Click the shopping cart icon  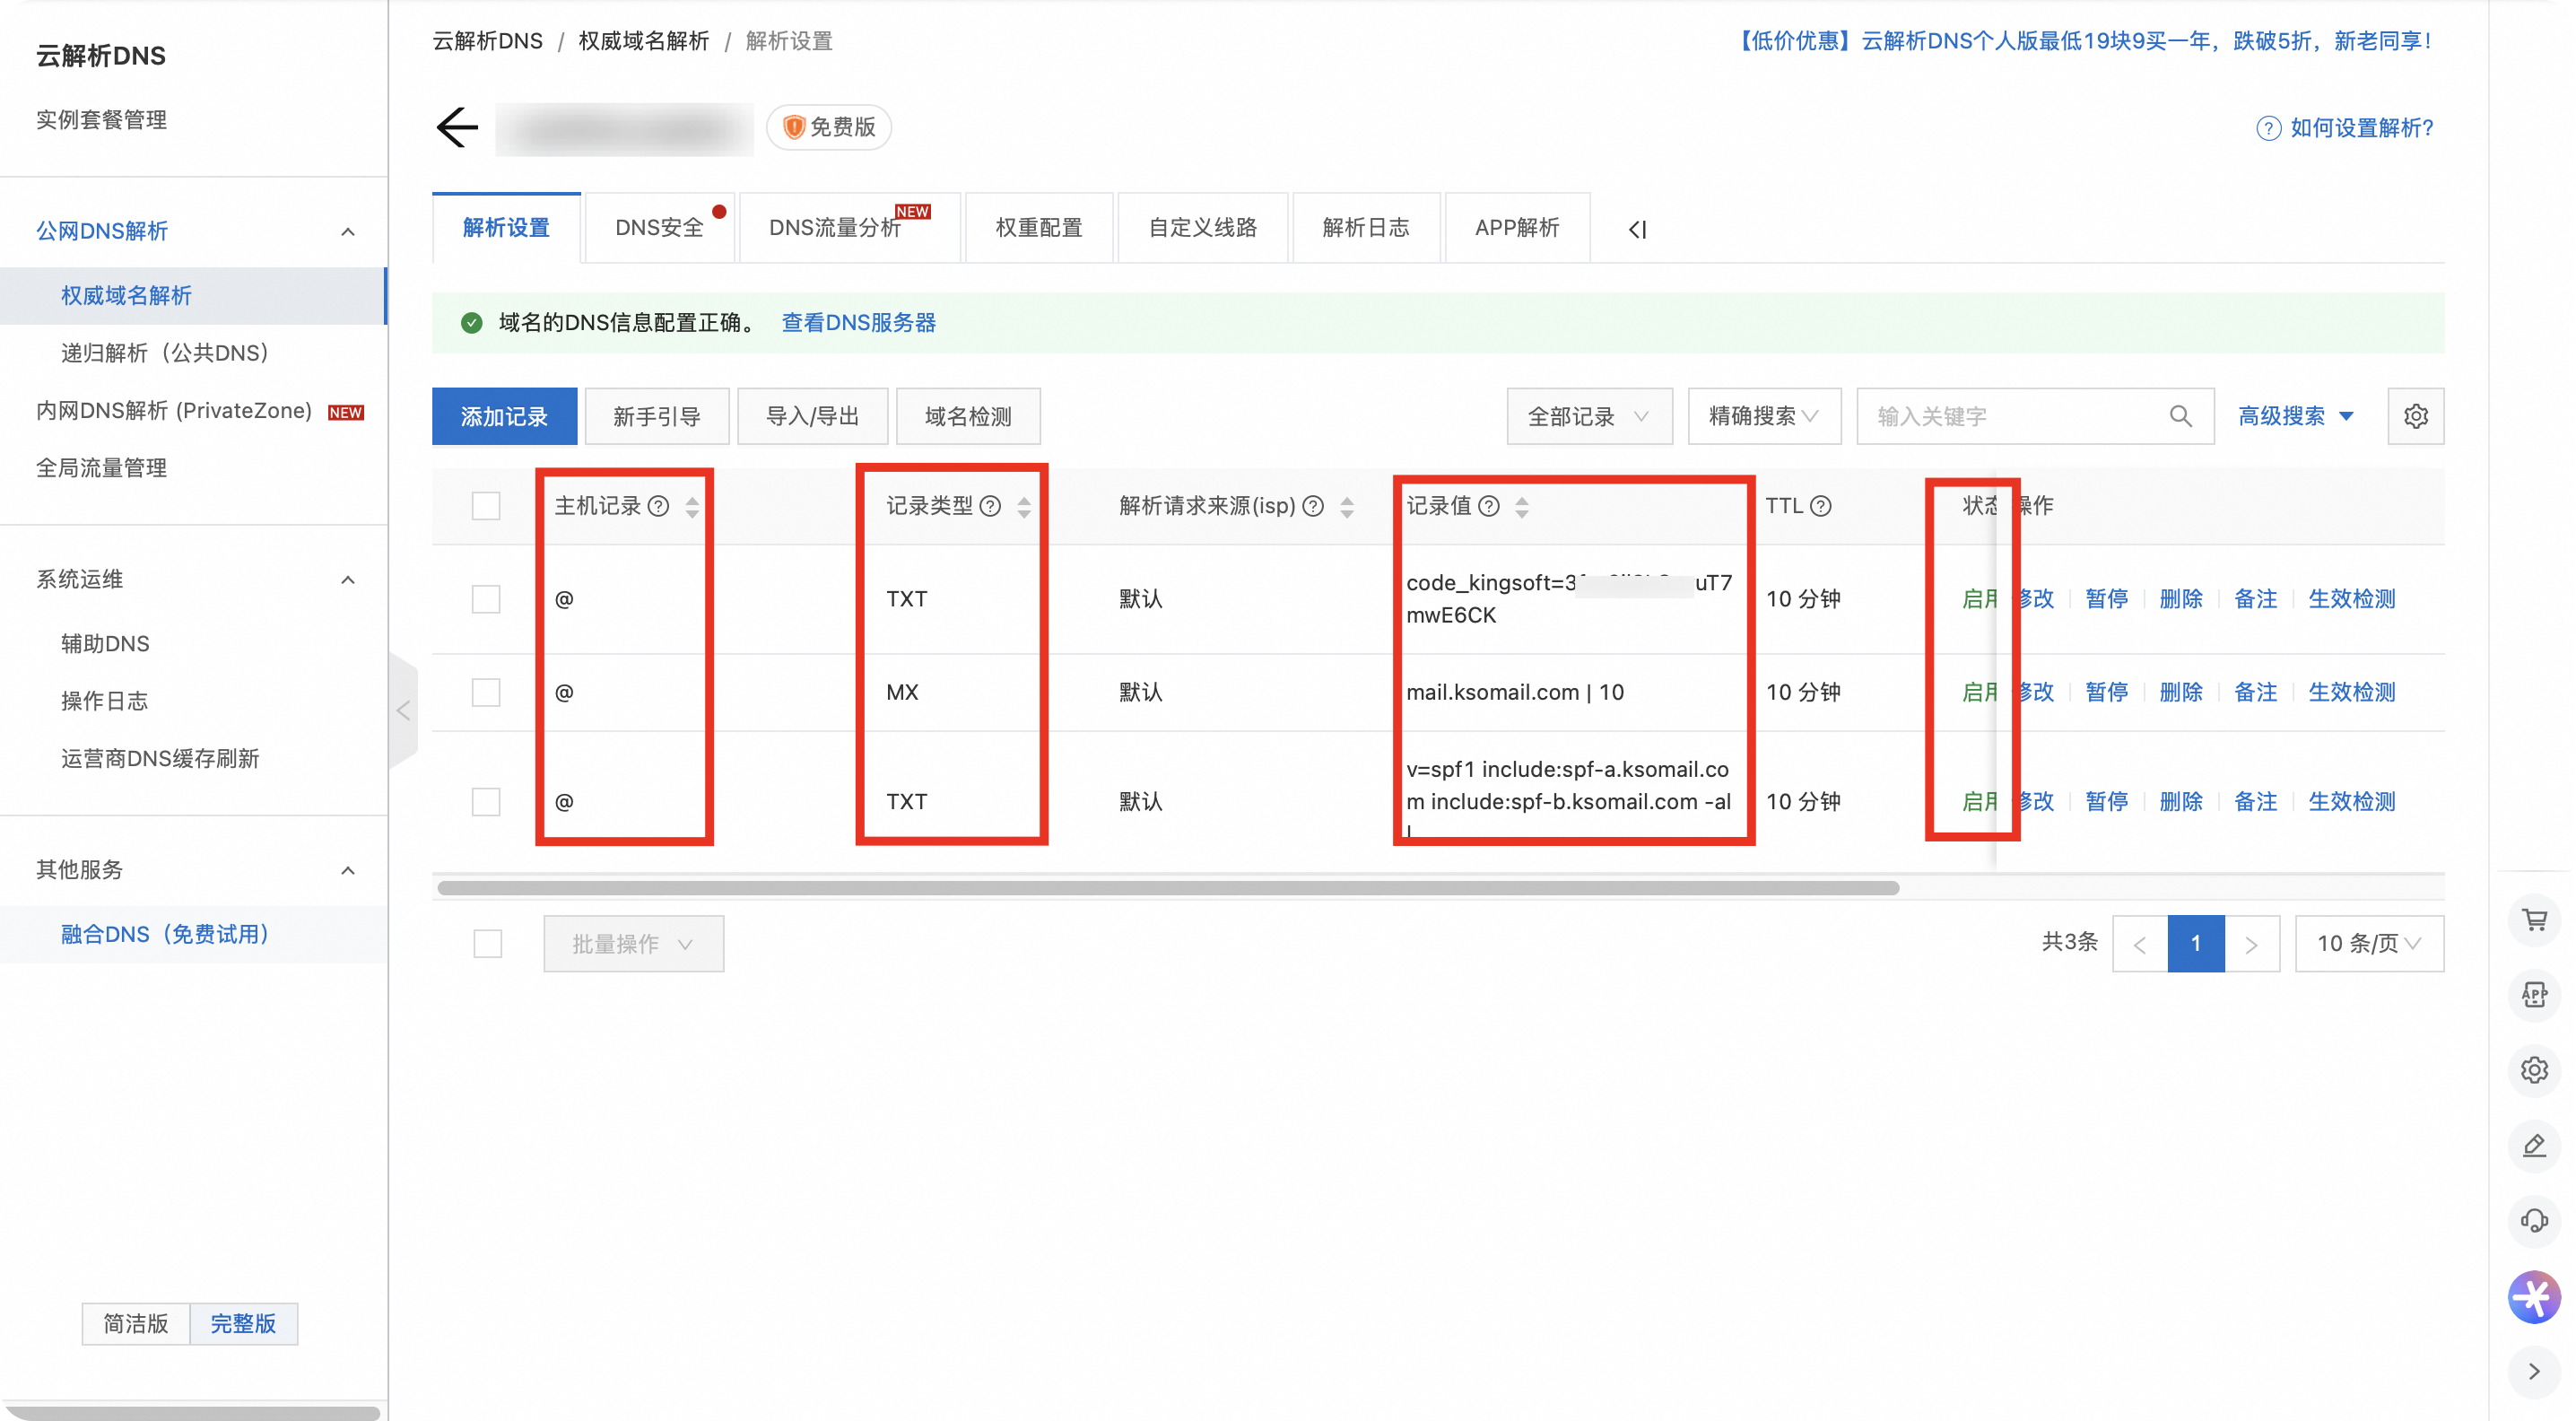2533,919
